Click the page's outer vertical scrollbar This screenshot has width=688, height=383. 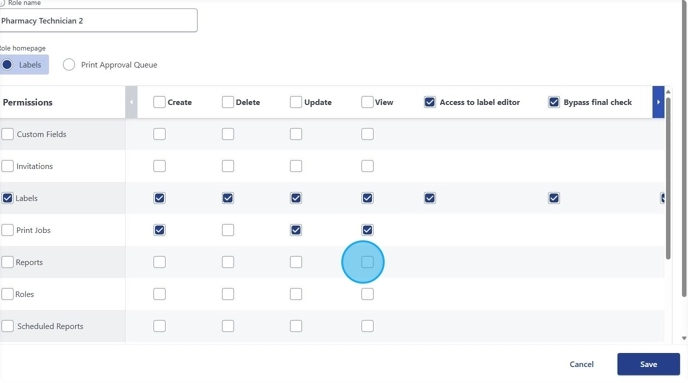tap(684, 149)
